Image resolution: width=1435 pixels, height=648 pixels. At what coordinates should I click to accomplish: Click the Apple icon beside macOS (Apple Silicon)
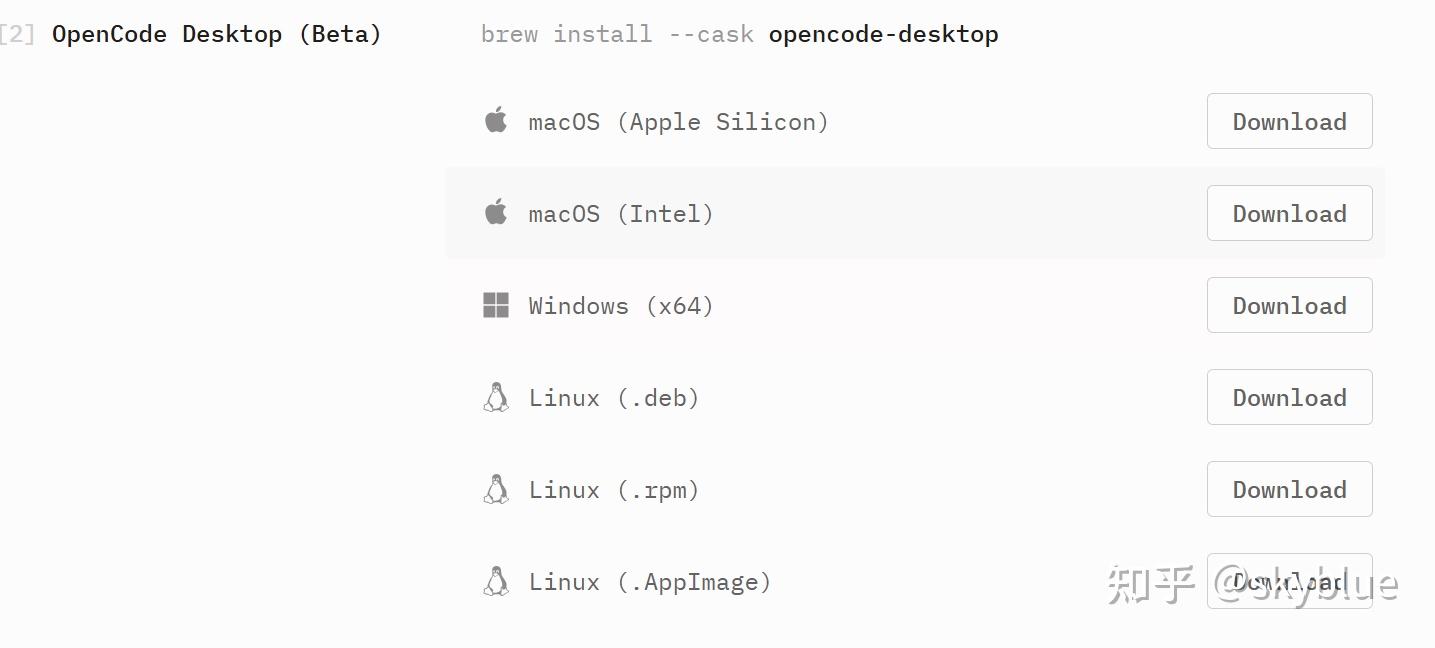496,121
